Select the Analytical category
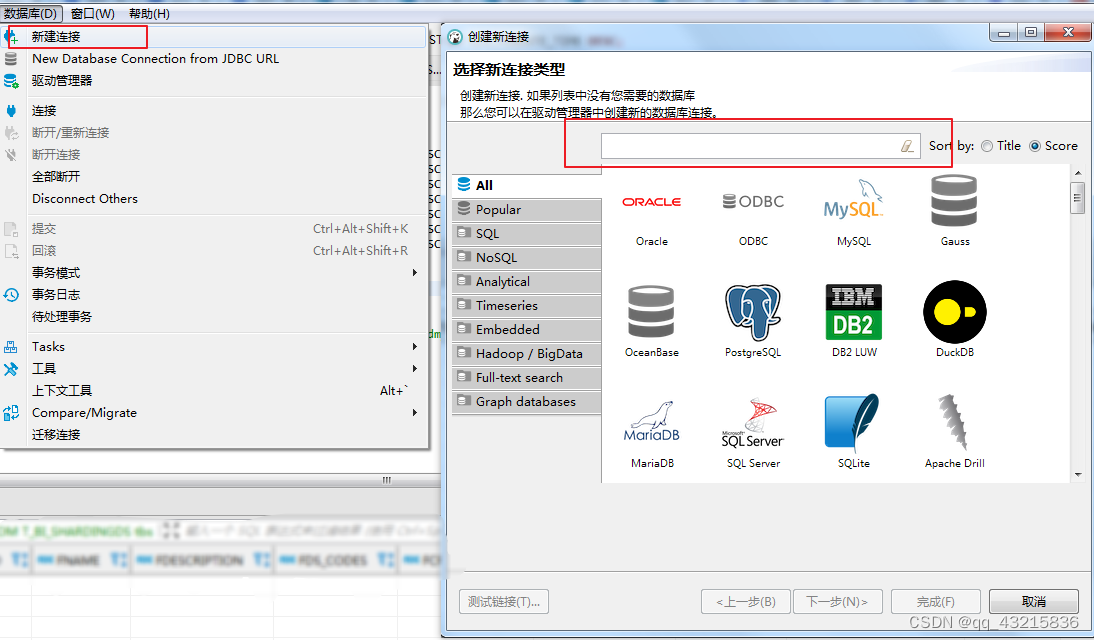Screen dimensions: 1094x640 tap(527, 281)
